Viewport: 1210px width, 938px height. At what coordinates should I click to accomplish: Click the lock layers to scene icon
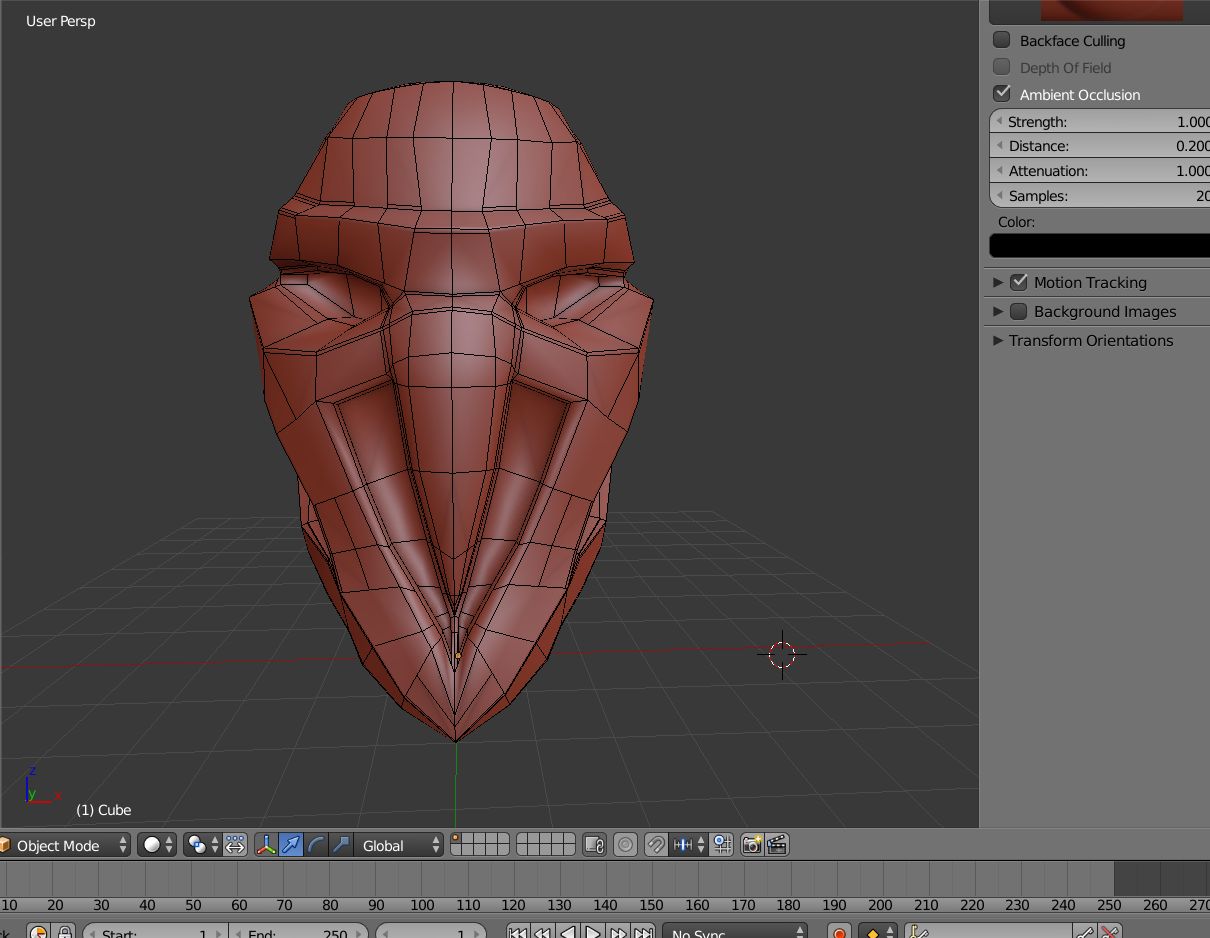coord(594,845)
